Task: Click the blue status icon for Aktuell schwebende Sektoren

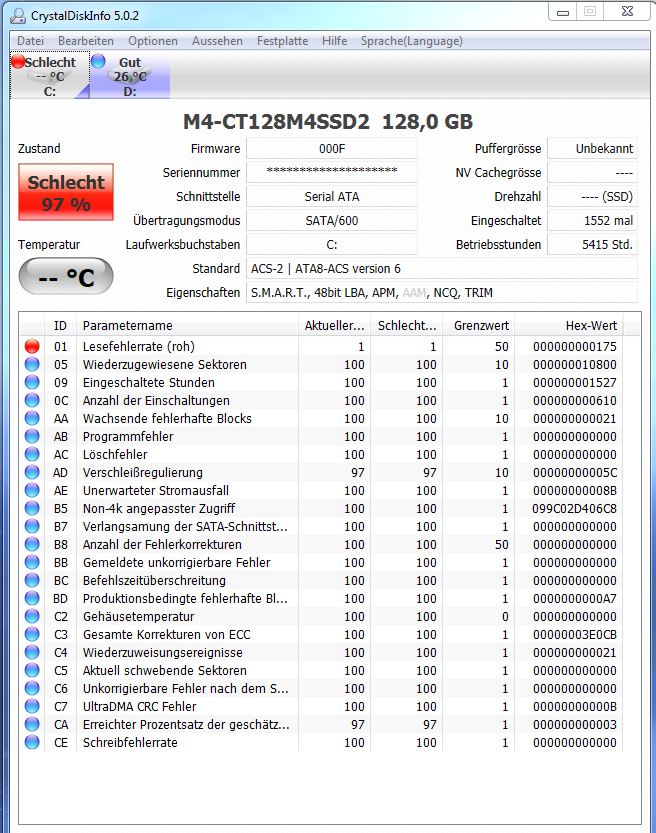Action: [32, 670]
